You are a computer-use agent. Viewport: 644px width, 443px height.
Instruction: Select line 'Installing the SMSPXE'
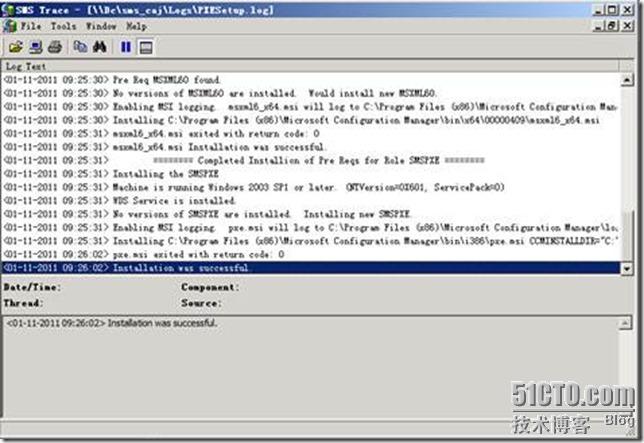(311, 174)
